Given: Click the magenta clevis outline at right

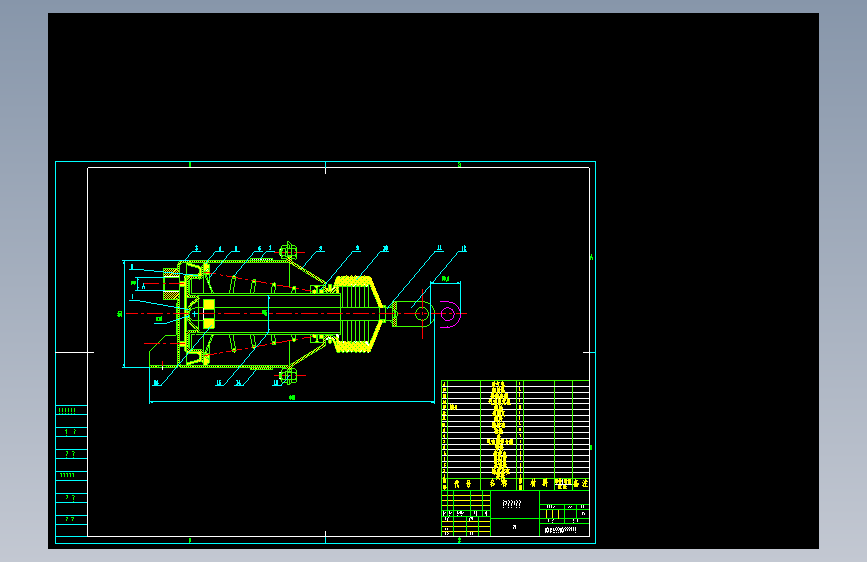Looking at the screenshot, I should point(450,314).
